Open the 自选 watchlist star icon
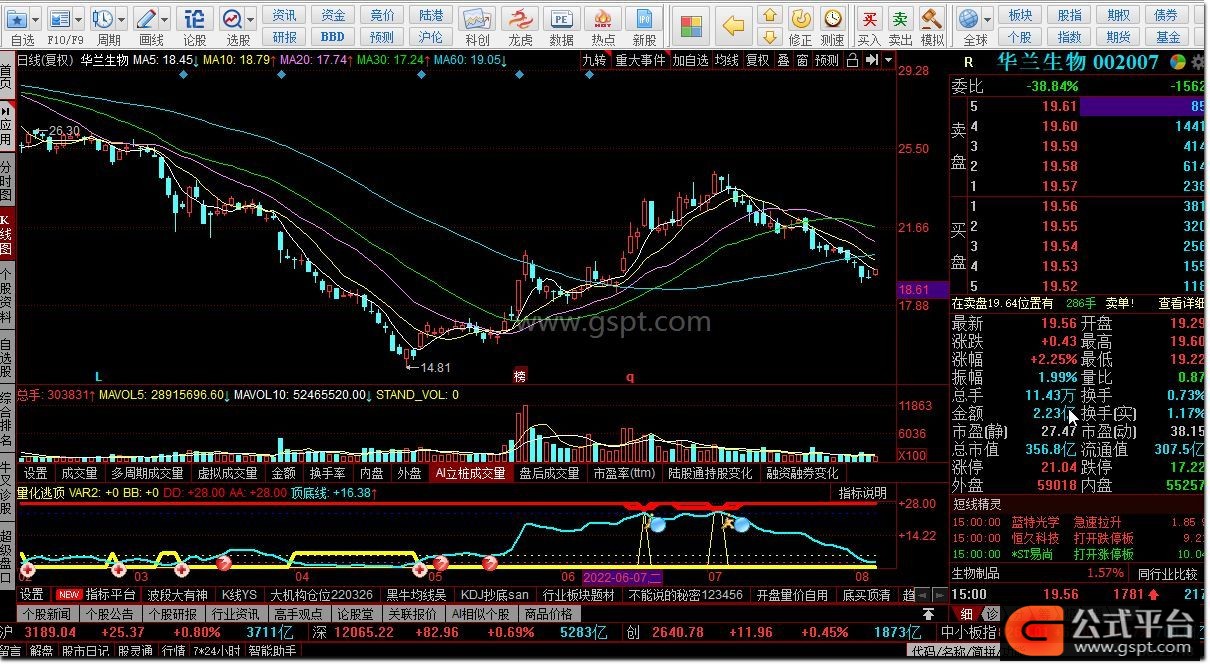This screenshot has width=1210, height=664. point(16,19)
